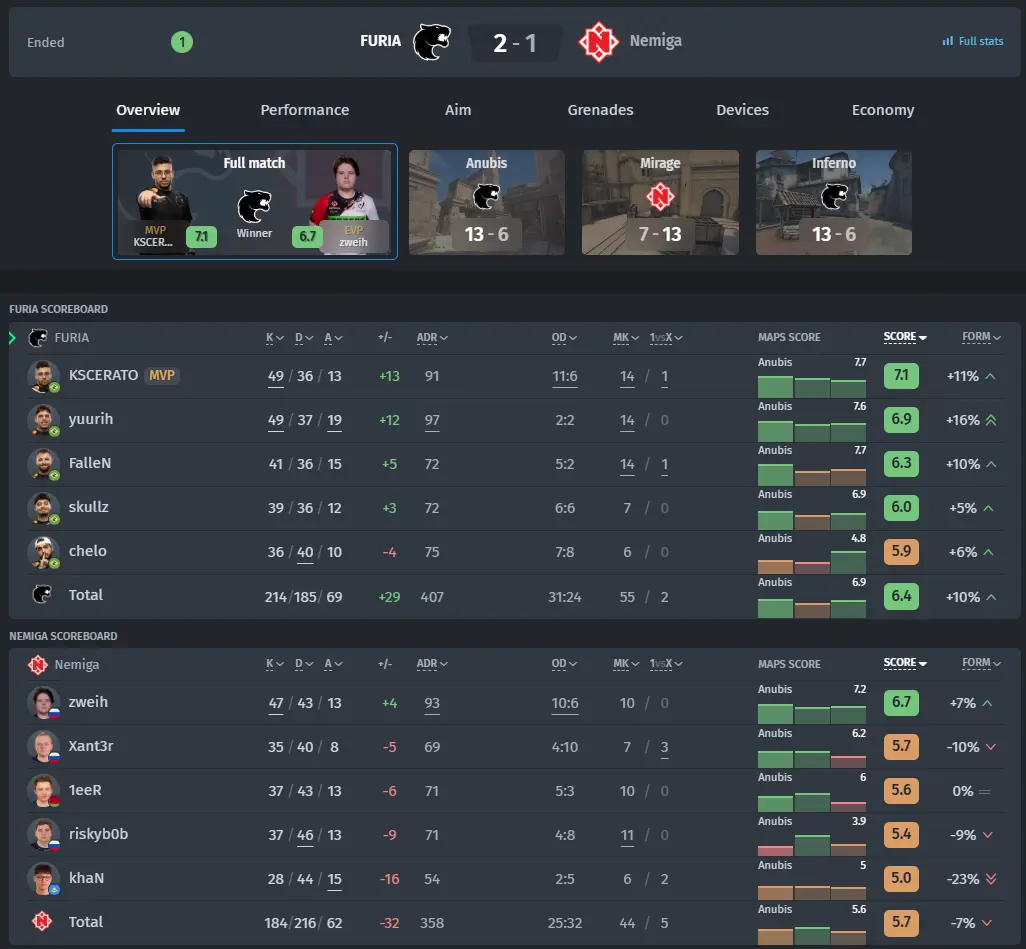Sort Nemiga table by SCORE
This screenshot has width=1026, height=949.
[x=905, y=663]
